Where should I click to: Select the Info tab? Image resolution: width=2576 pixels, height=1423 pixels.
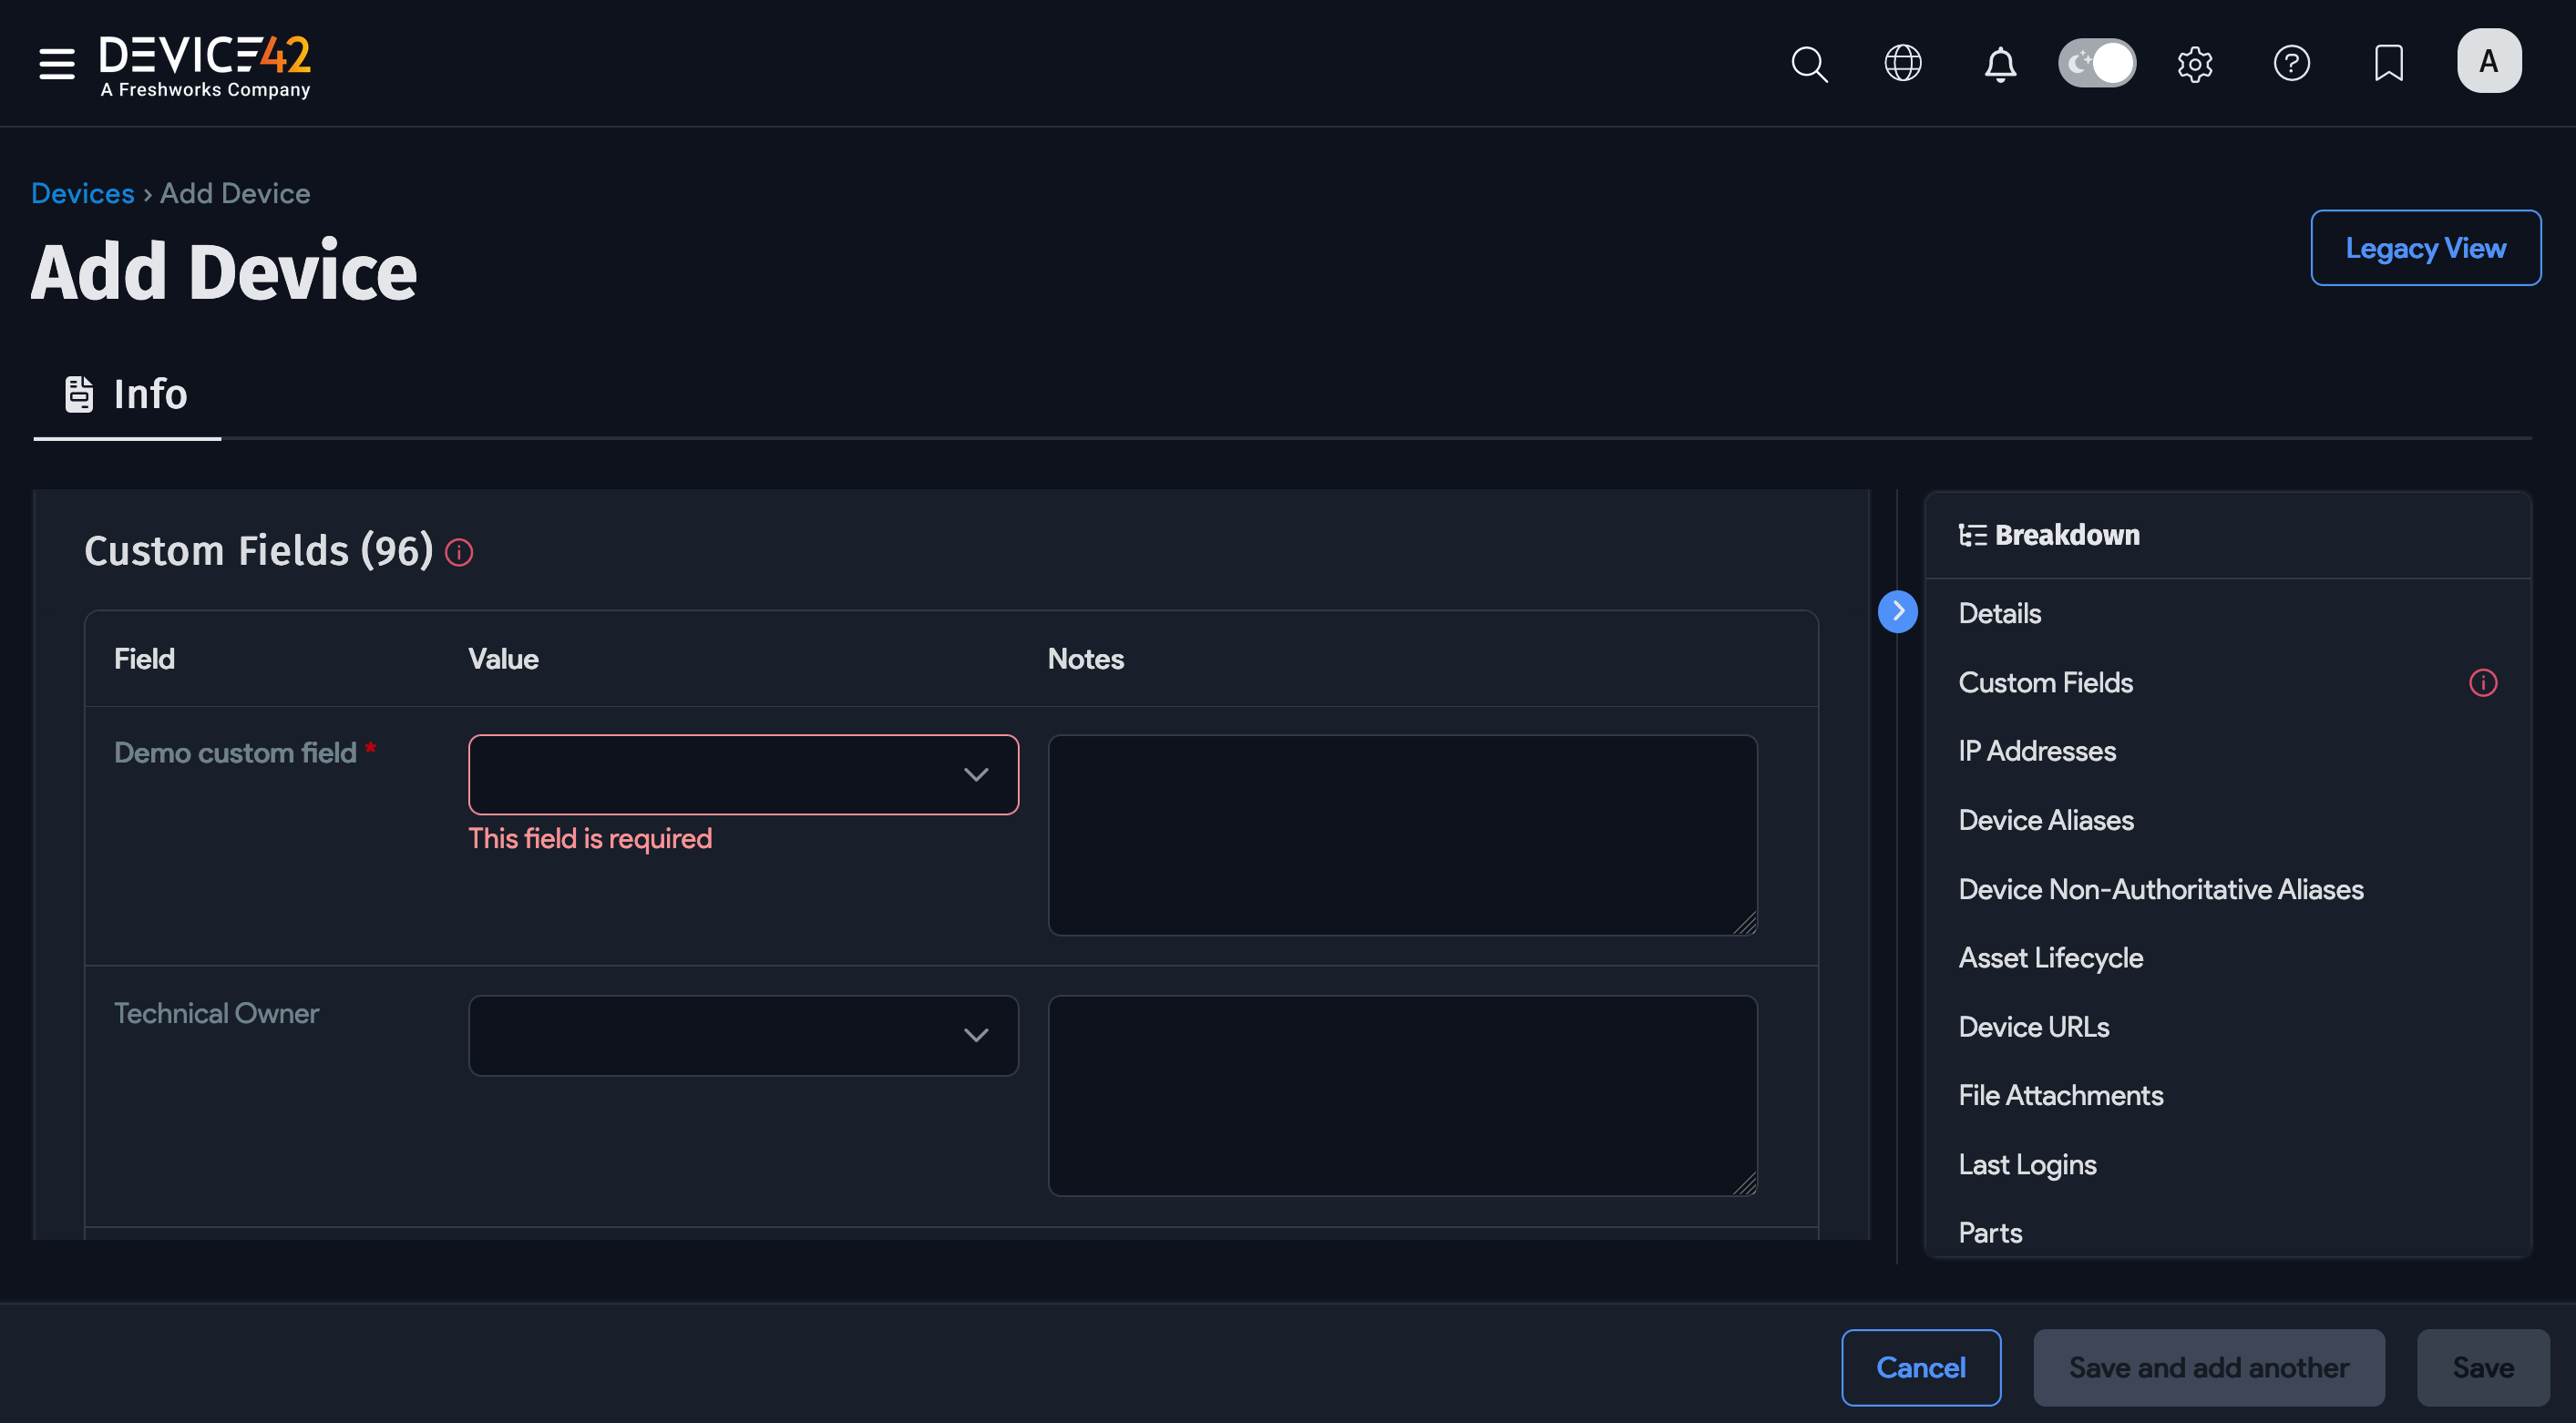(x=126, y=394)
